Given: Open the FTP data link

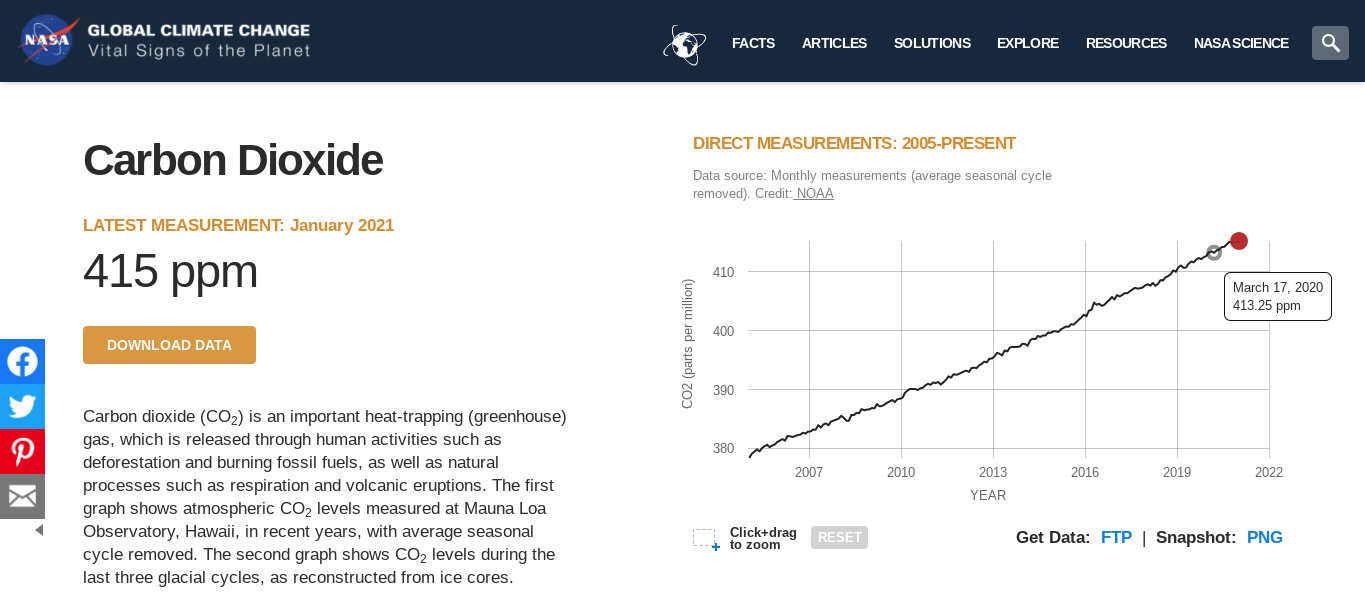Looking at the screenshot, I should pos(1116,537).
